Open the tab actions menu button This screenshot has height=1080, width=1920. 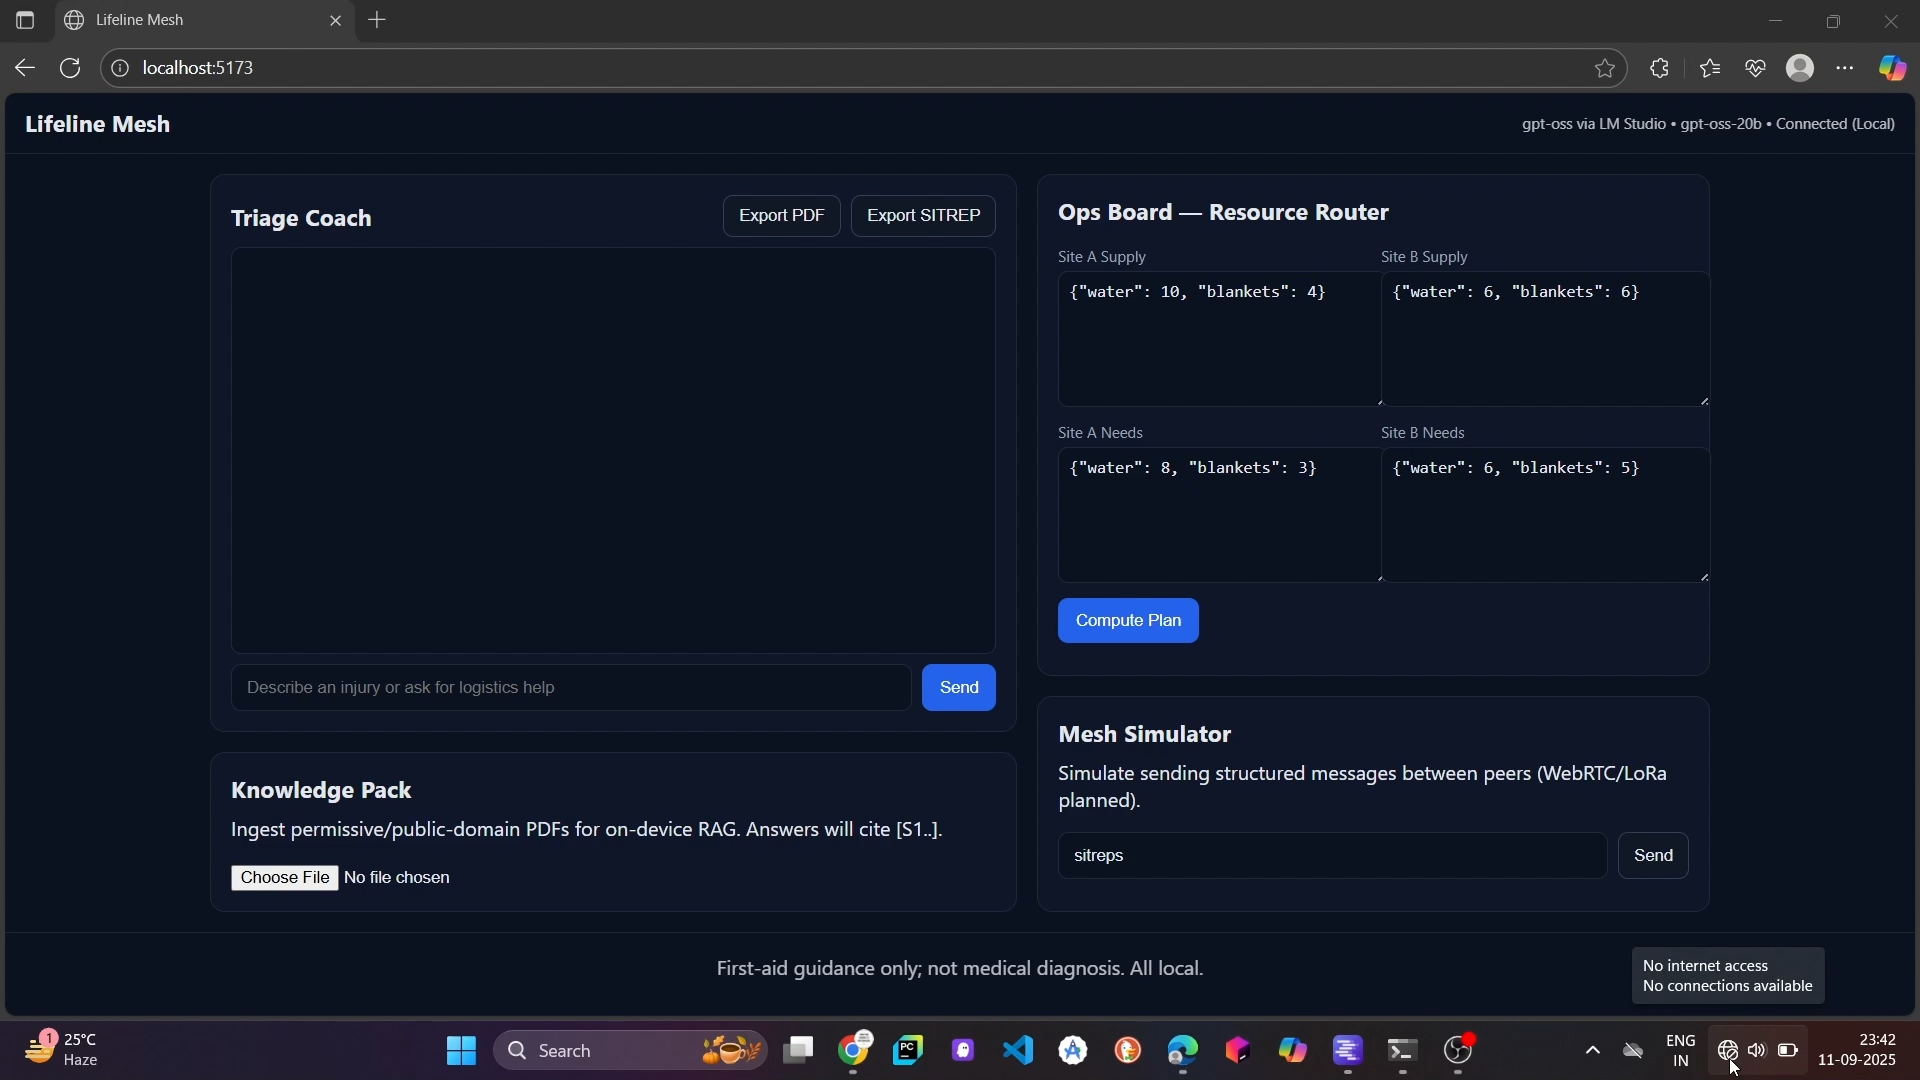coord(25,20)
